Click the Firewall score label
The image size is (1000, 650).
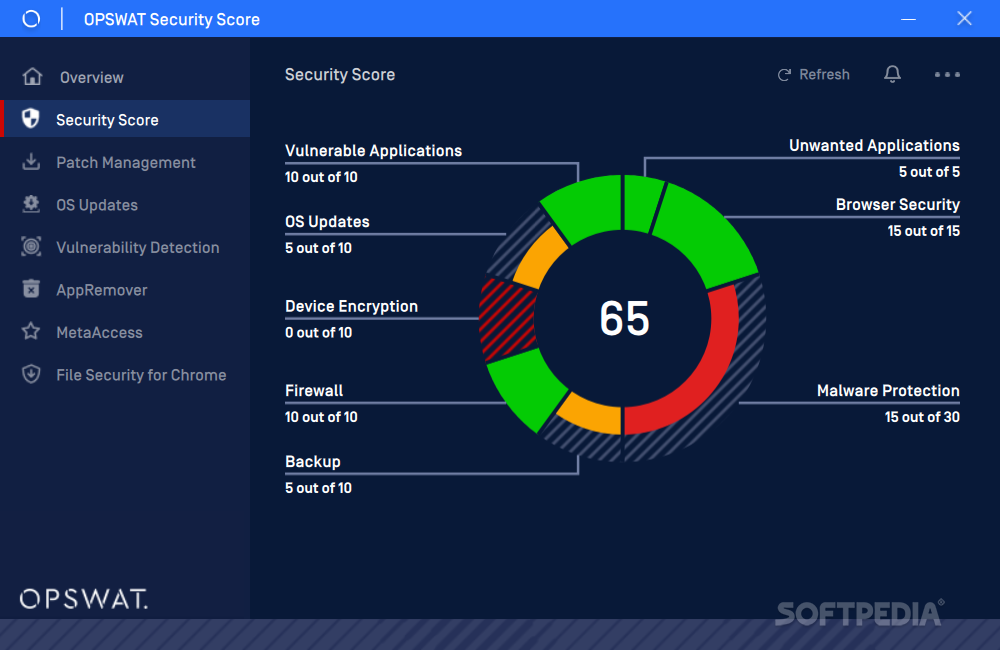pyautogui.click(x=314, y=390)
